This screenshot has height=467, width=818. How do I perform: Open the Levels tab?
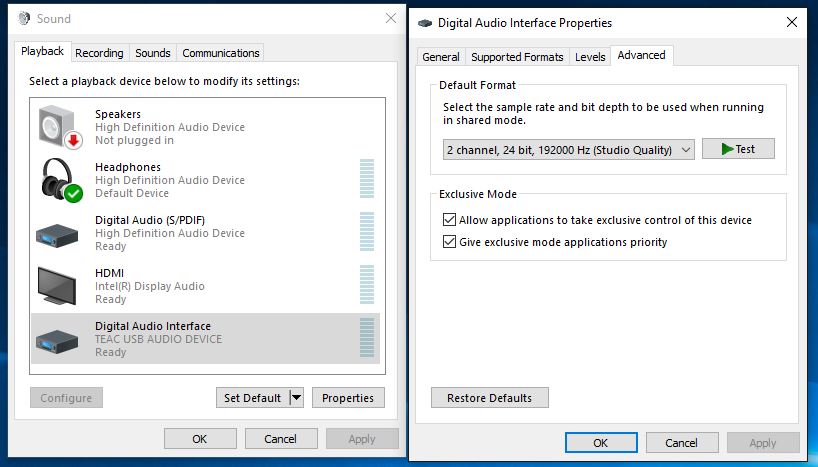tap(590, 57)
